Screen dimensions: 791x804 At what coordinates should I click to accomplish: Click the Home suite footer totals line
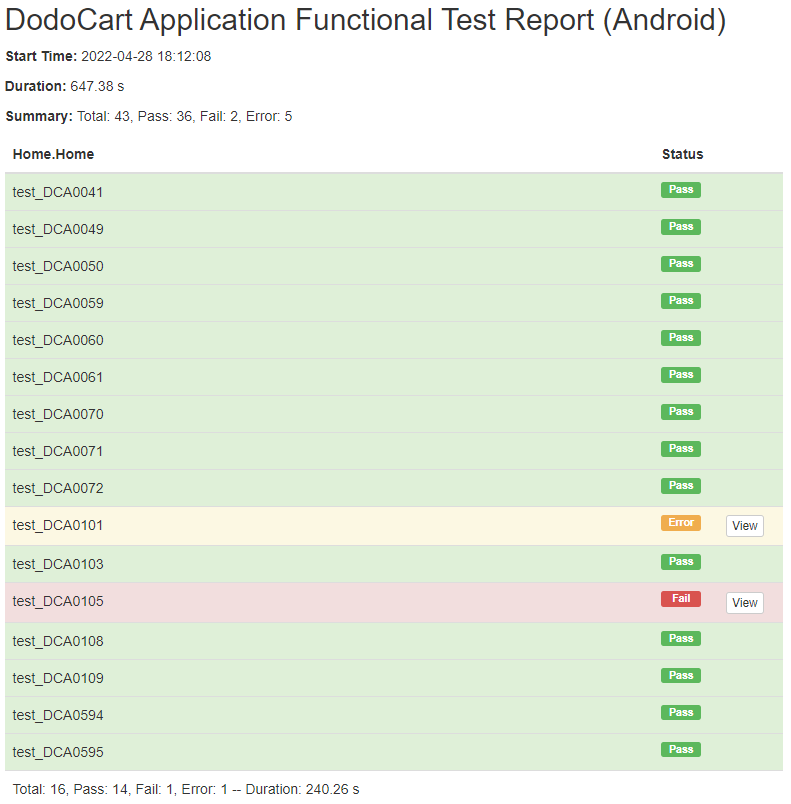tap(186, 789)
